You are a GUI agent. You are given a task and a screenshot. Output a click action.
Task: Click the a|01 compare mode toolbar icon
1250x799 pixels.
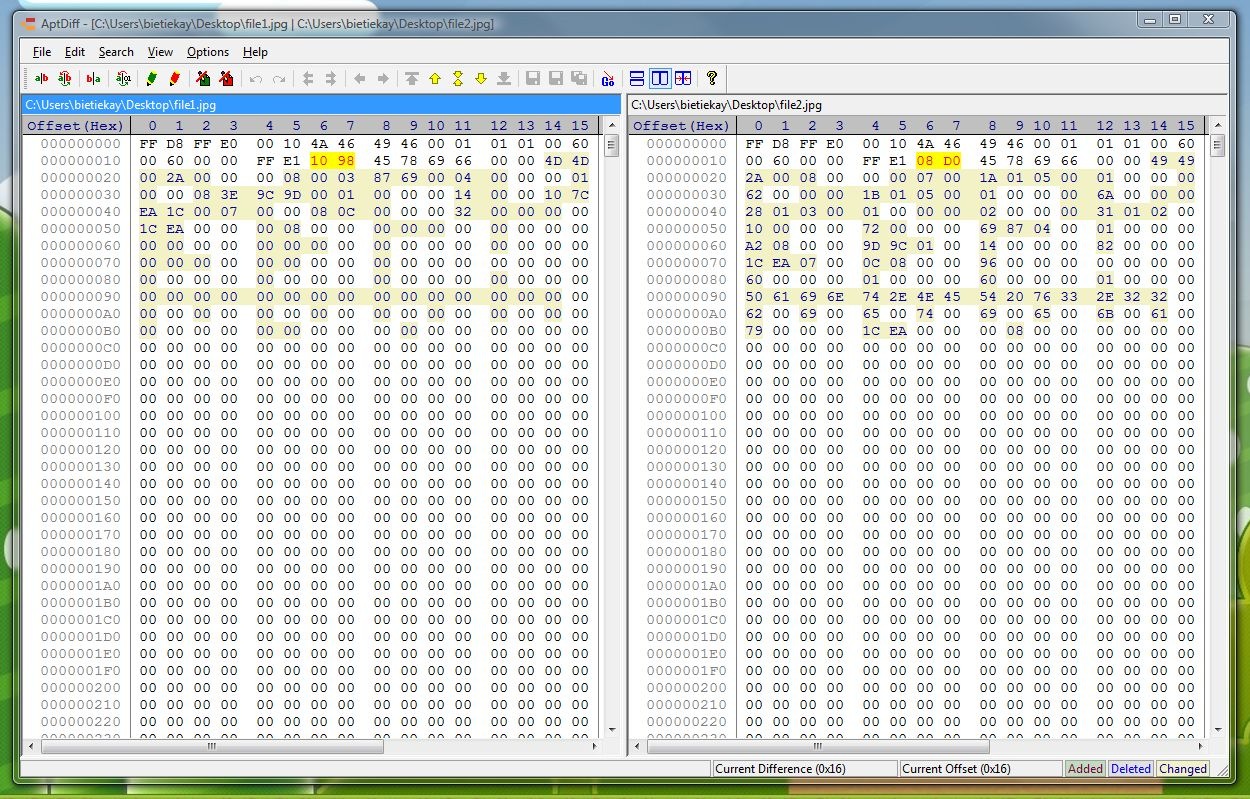(x=123, y=78)
